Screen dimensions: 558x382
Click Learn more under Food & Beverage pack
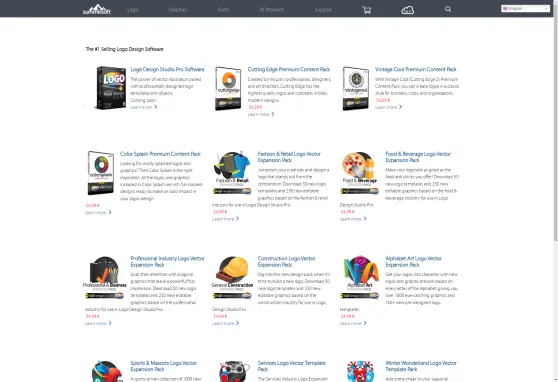click(353, 219)
